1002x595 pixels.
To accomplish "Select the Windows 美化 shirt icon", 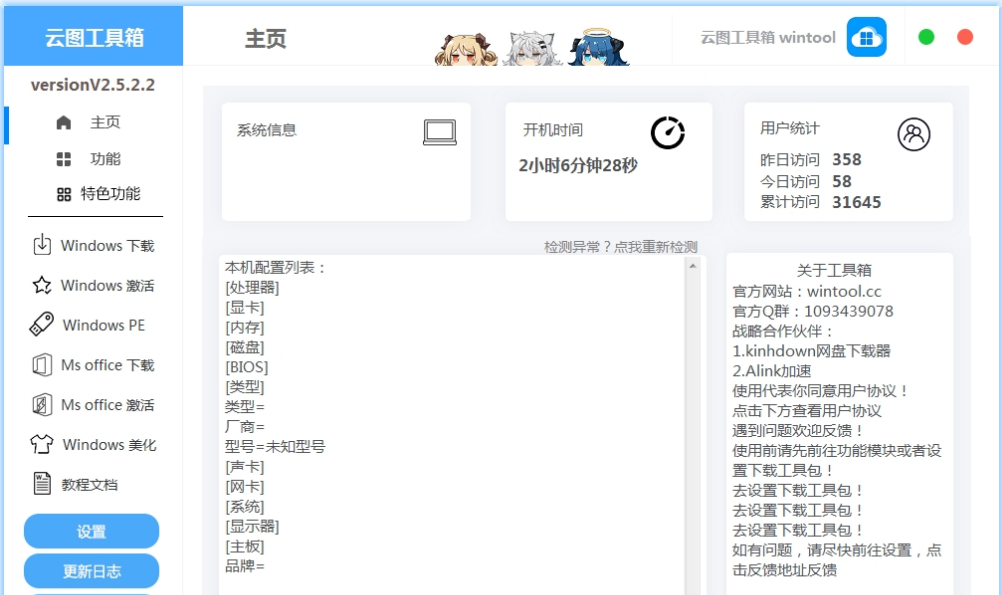I will pos(39,445).
